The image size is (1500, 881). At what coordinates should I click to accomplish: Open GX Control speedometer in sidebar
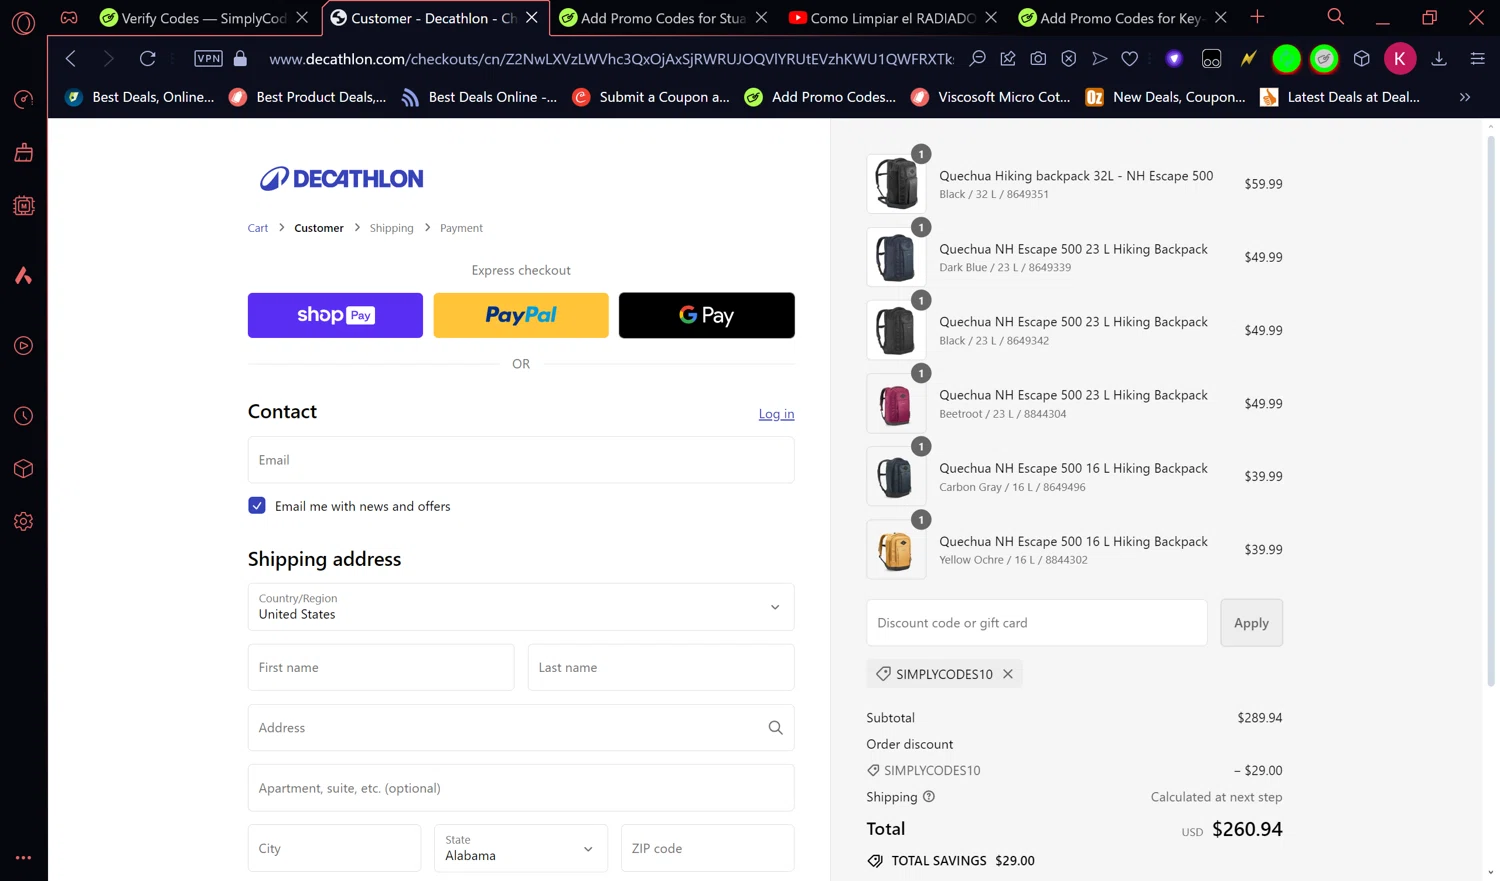pos(24,99)
